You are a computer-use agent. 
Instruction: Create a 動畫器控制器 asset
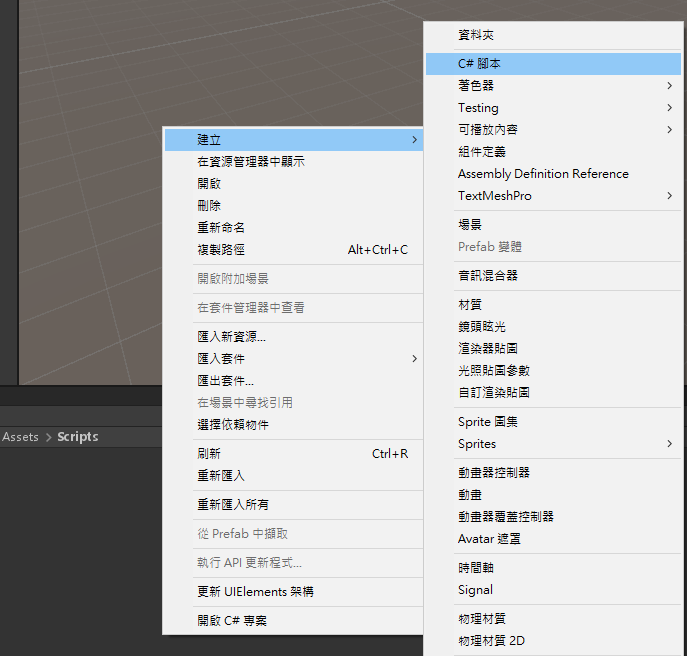click(x=494, y=473)
